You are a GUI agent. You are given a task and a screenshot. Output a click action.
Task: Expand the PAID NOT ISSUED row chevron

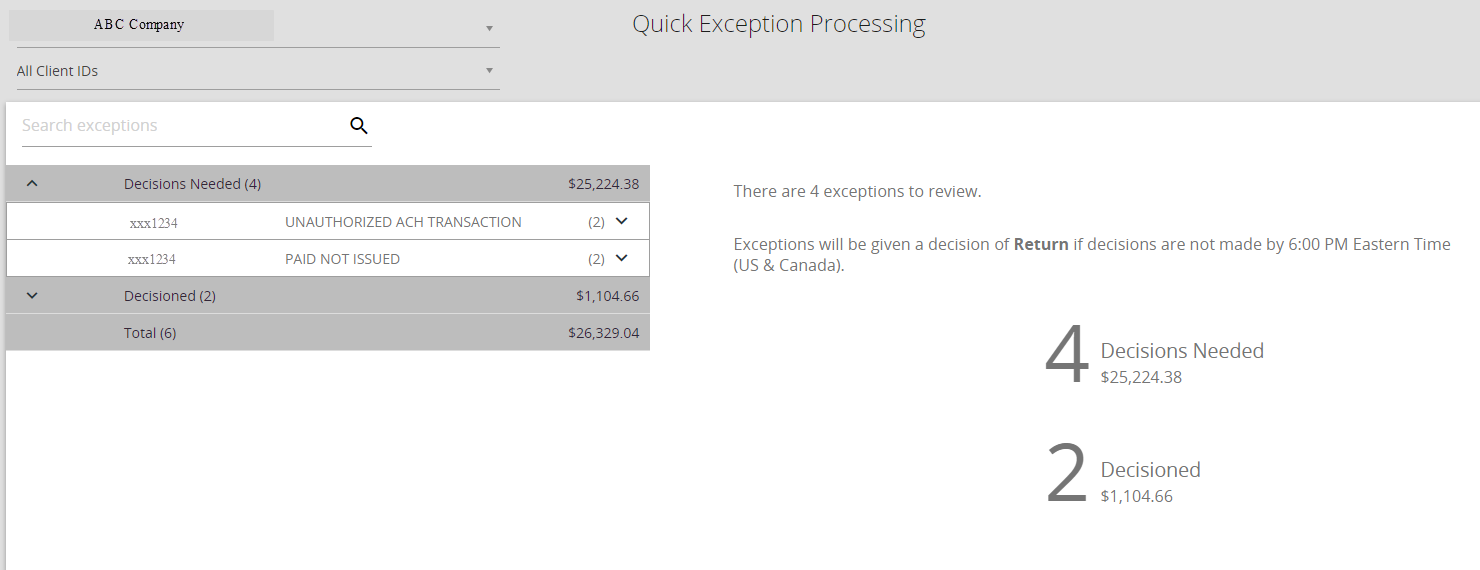click(621, 258)
